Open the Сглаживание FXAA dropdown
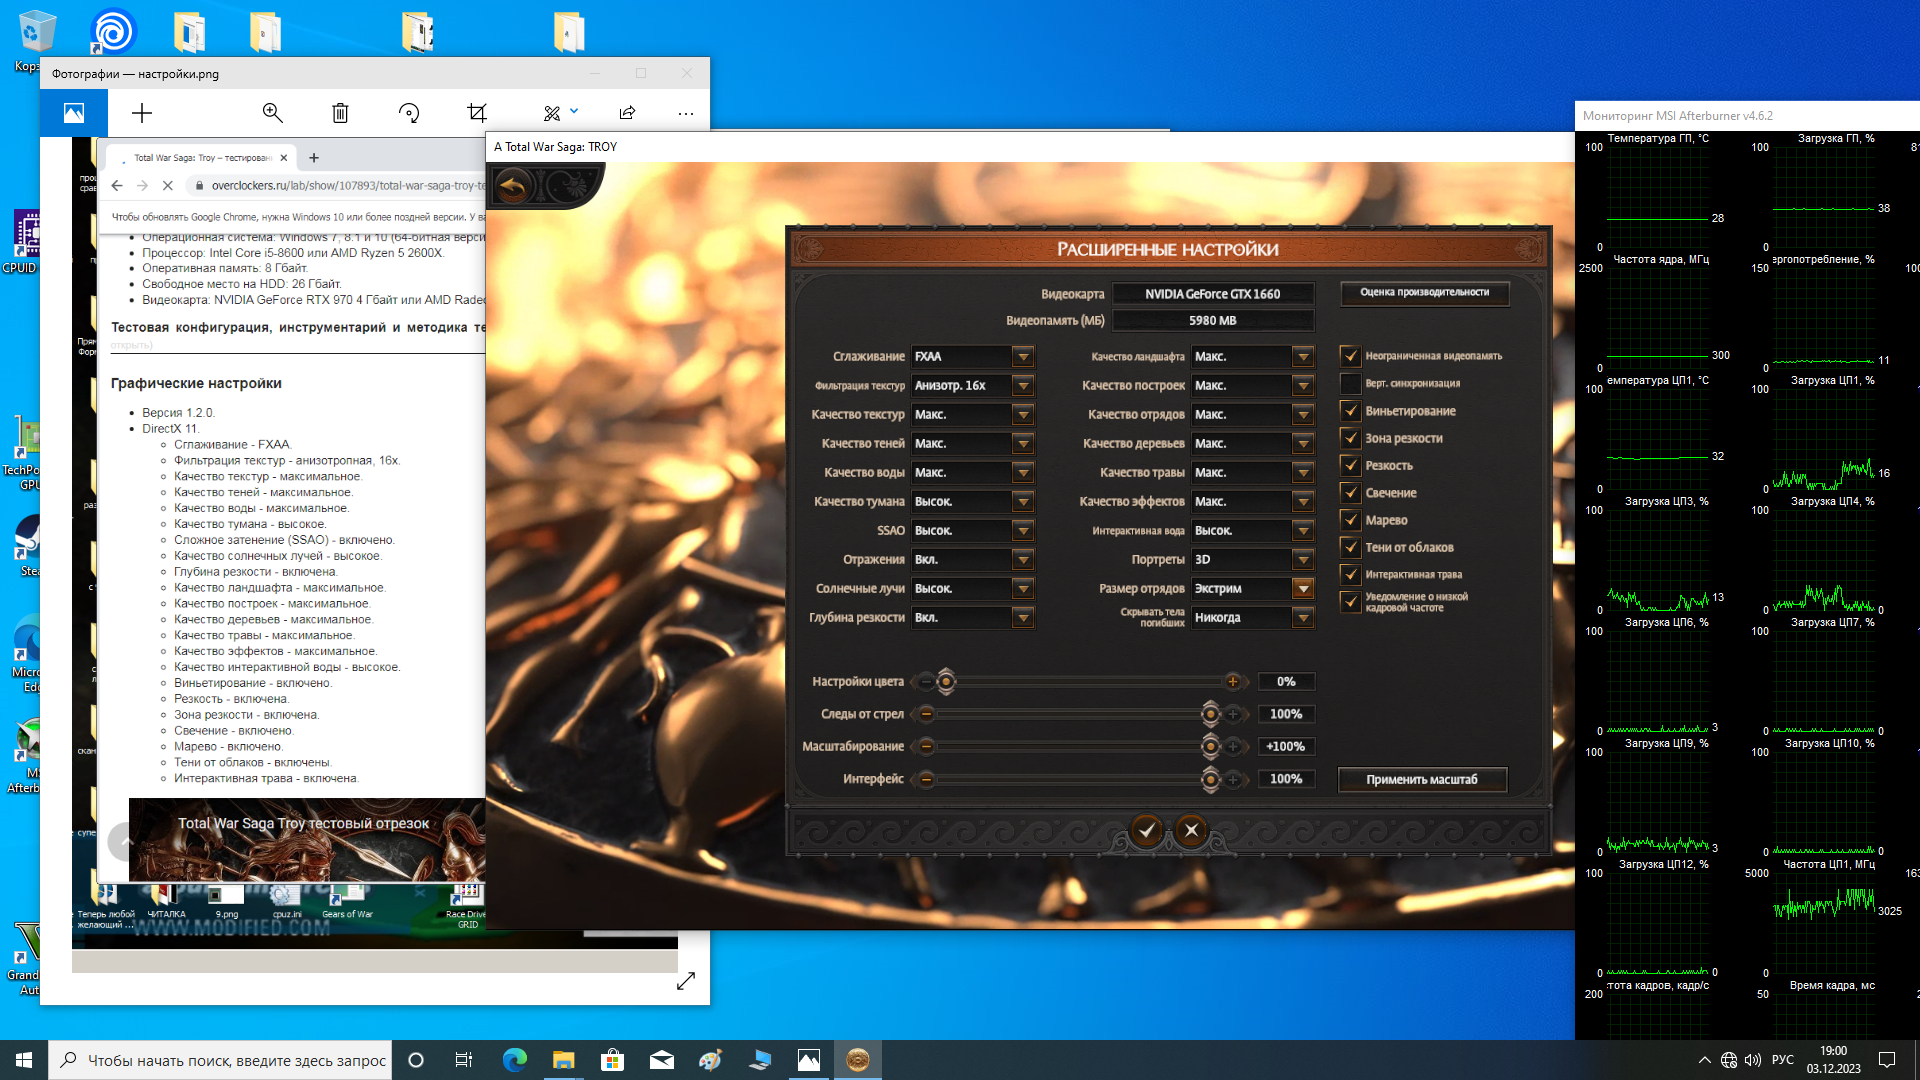1920x1080 pixels. click(1022, 357)
